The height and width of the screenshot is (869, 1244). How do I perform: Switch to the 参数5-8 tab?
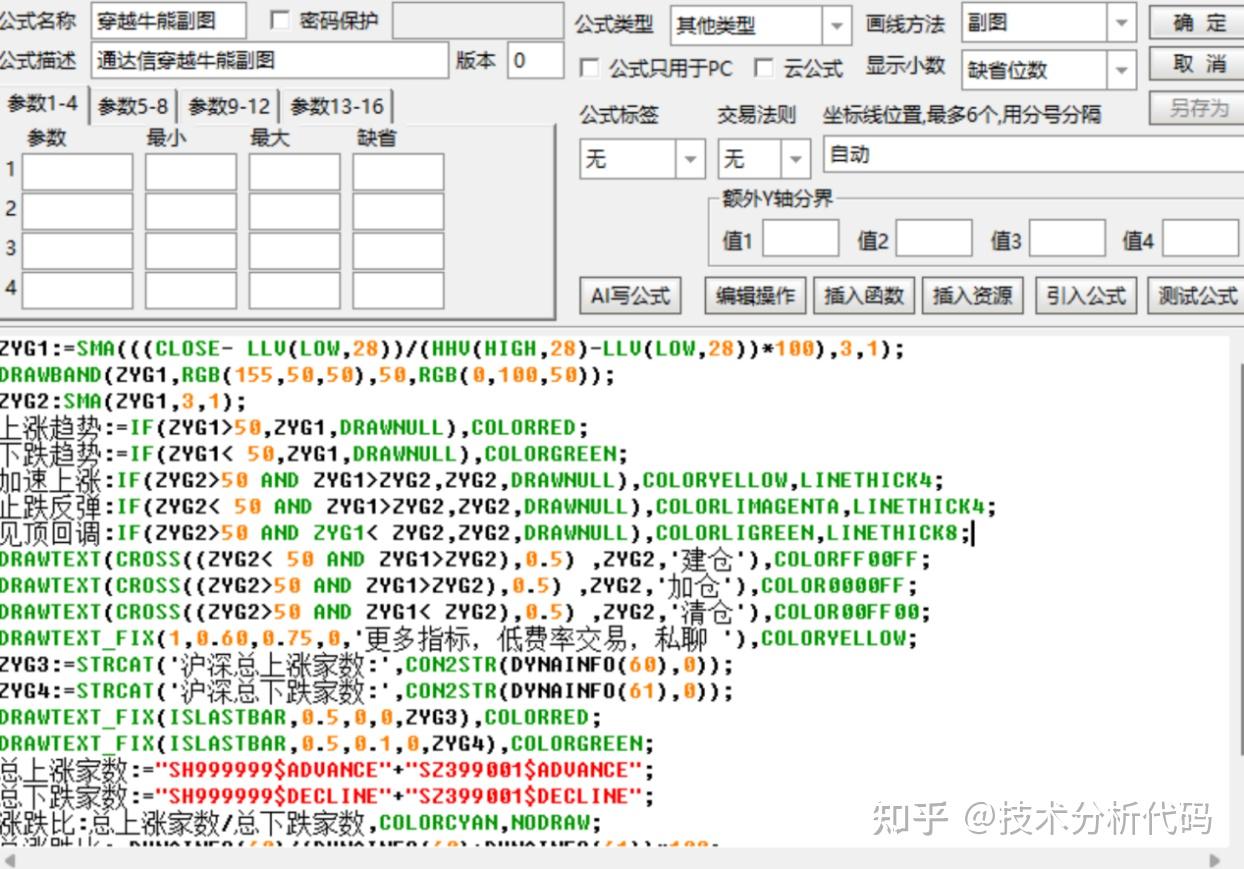pos(133,106)
